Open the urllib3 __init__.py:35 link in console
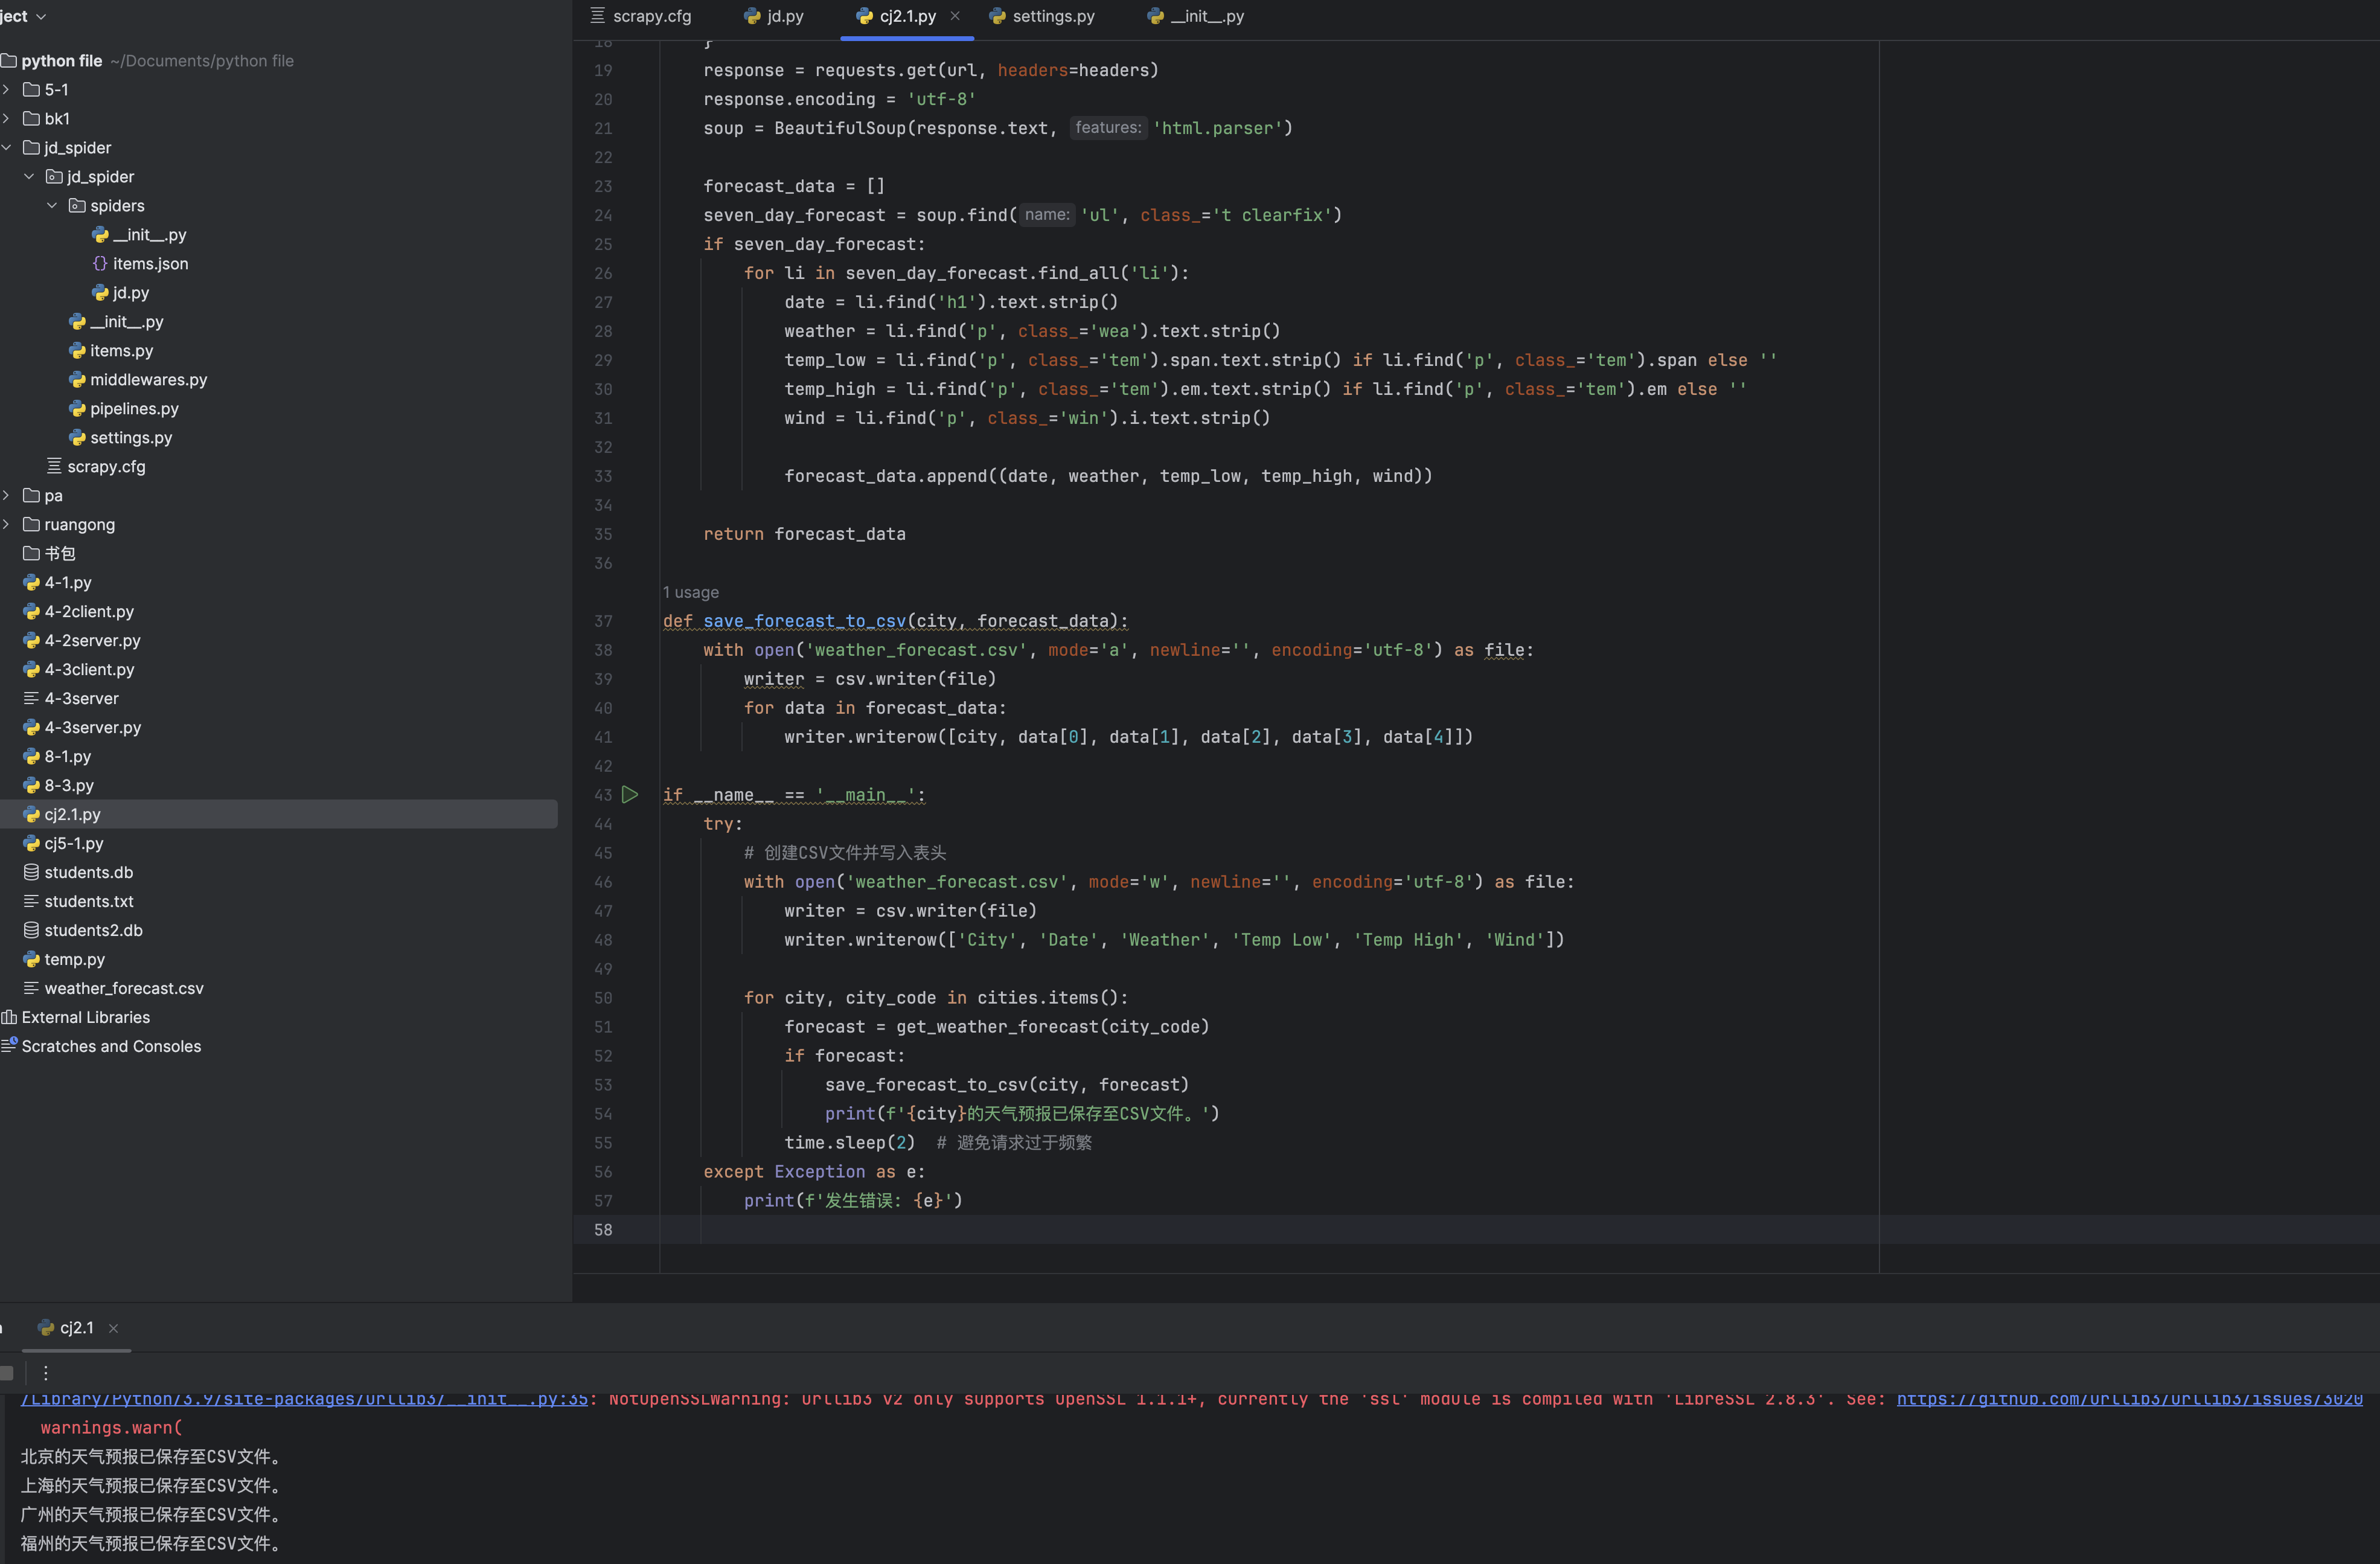The height and width of the screenshot is (1564, 2380). click(x=304, y=1399)
